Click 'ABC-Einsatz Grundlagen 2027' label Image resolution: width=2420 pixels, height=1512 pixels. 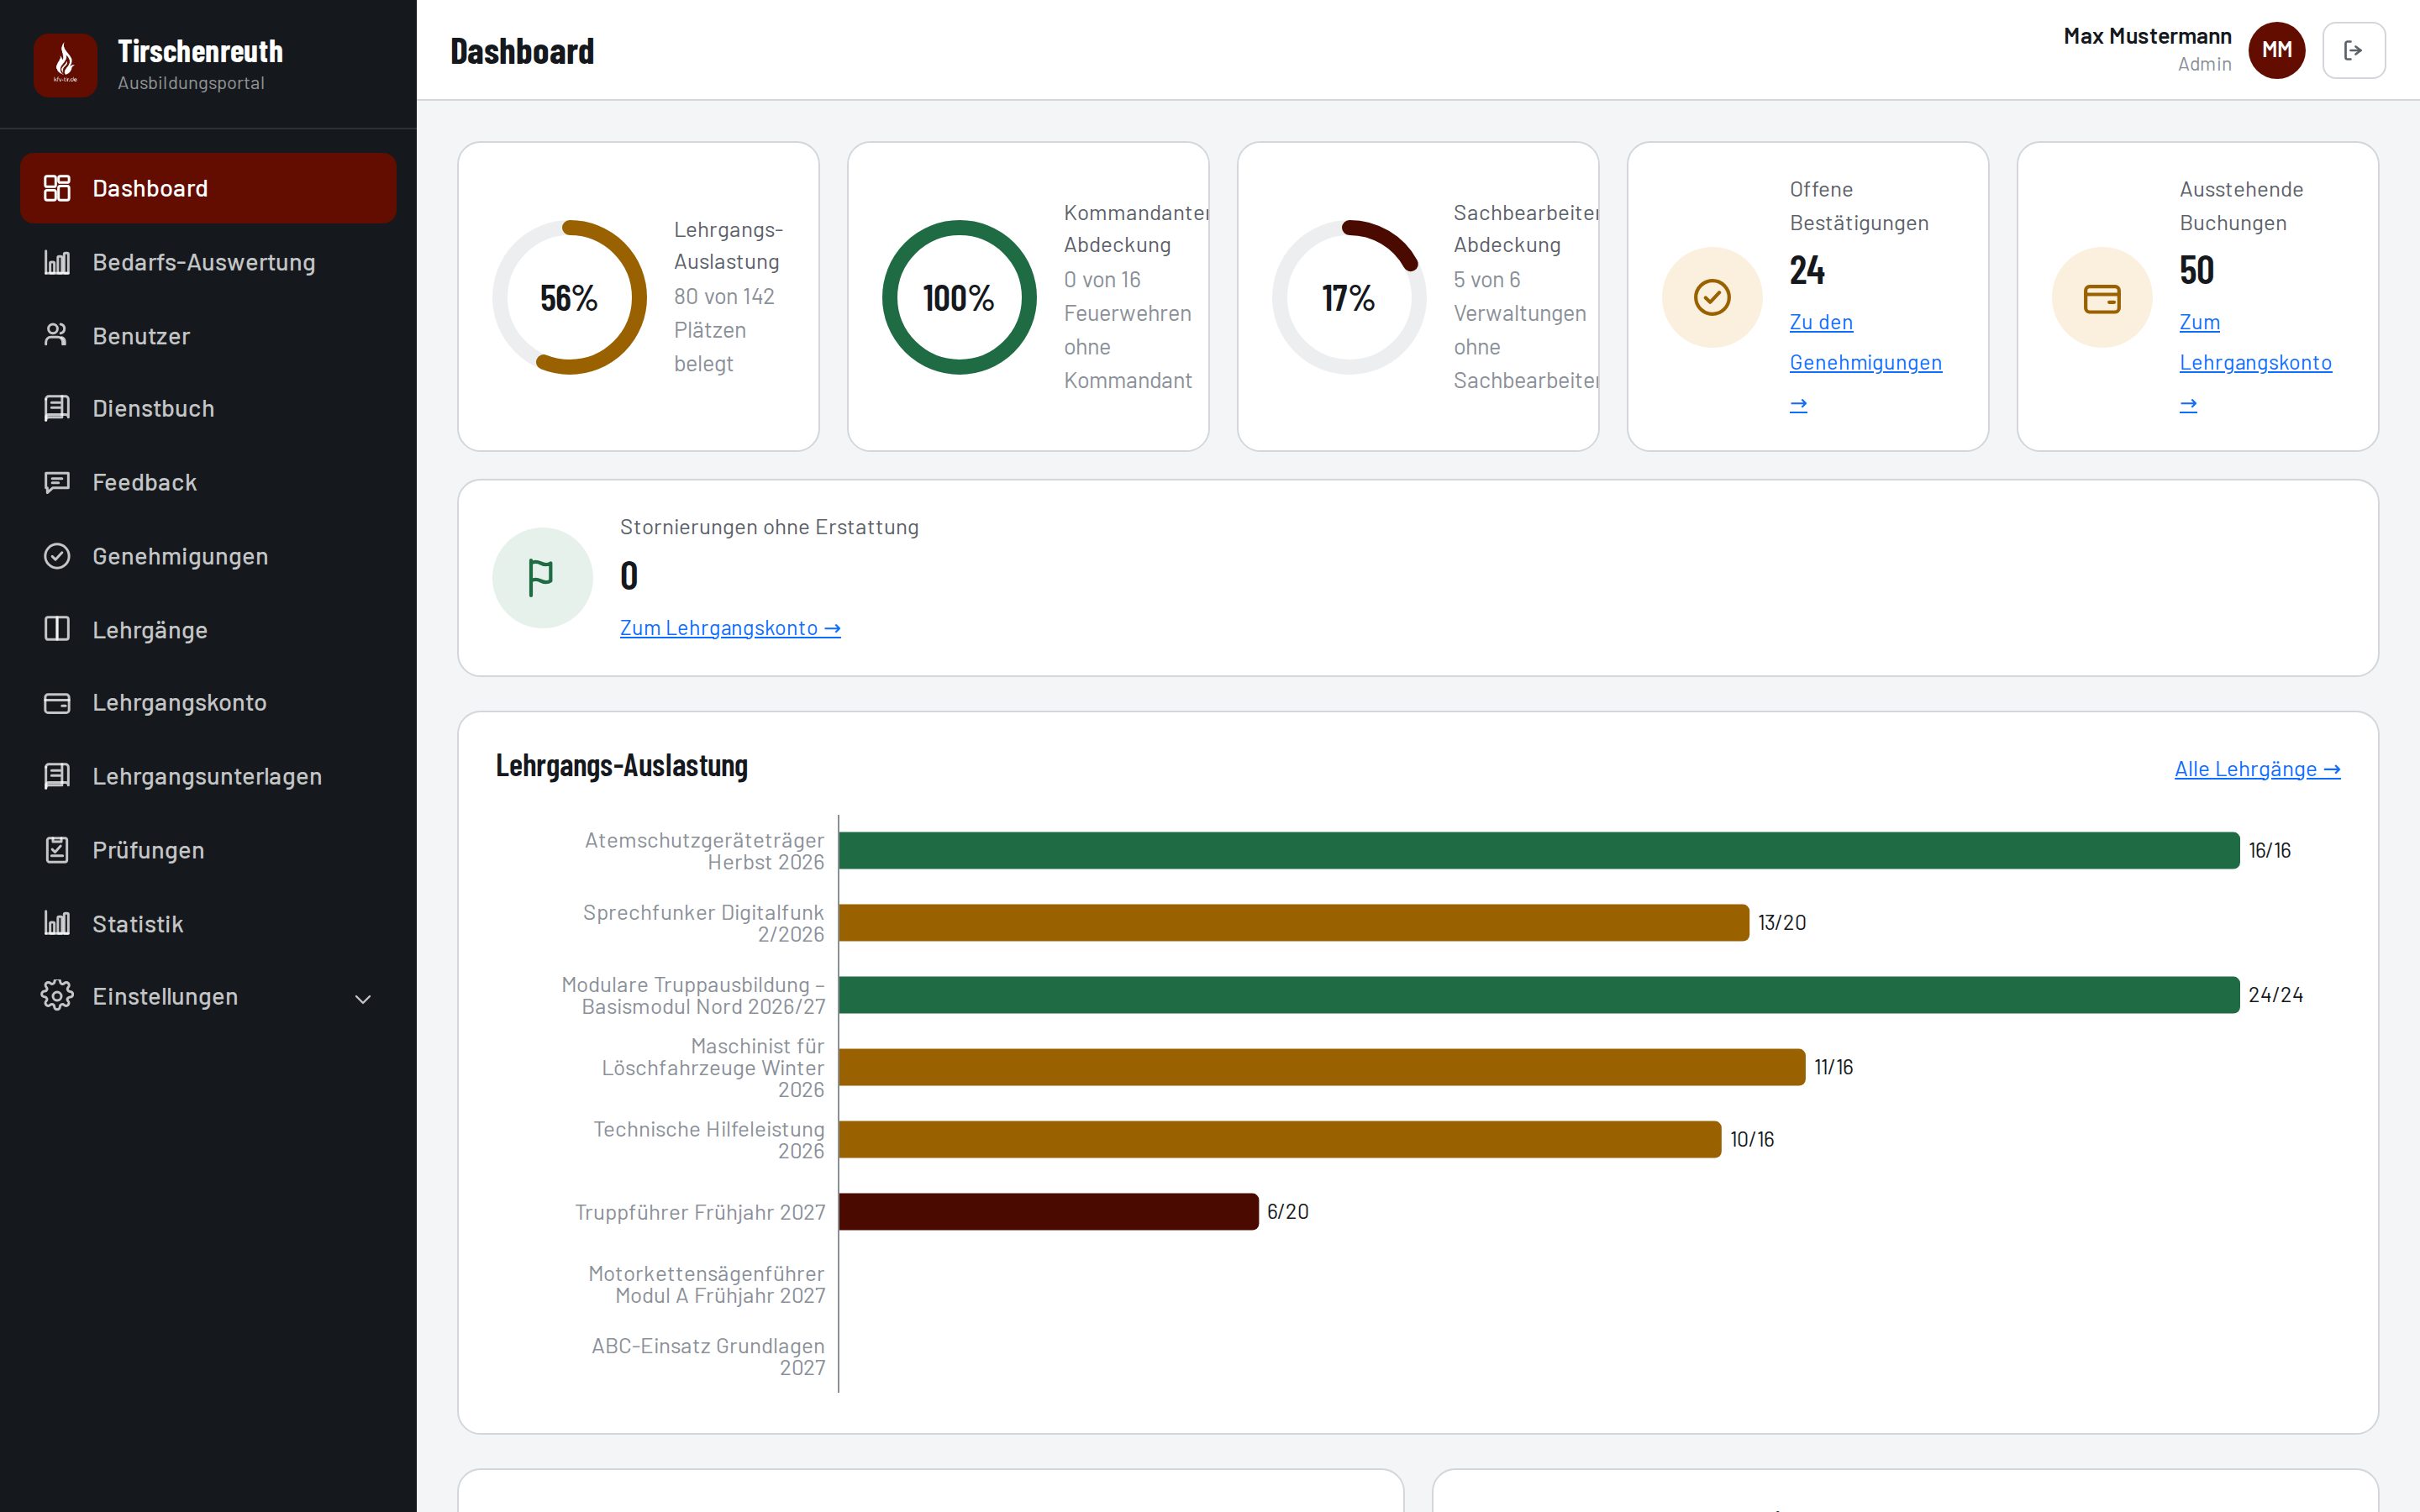point(708,1356)
